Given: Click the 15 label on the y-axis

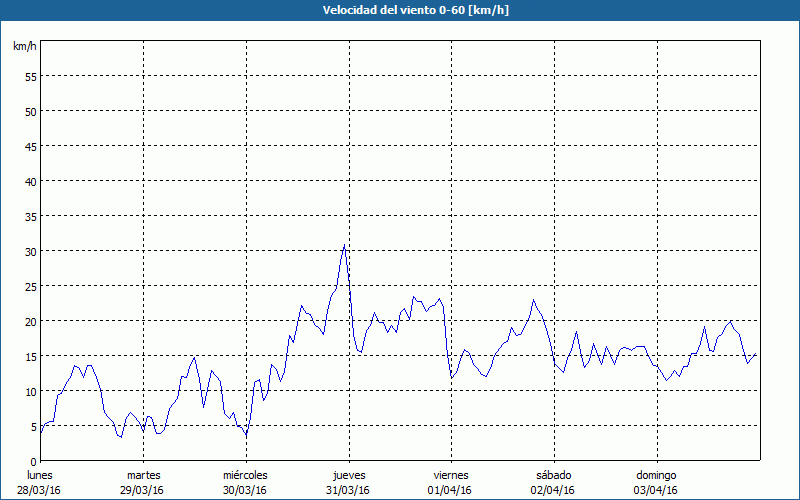Looking at the screenshot, I should click(x=30, y=357).
